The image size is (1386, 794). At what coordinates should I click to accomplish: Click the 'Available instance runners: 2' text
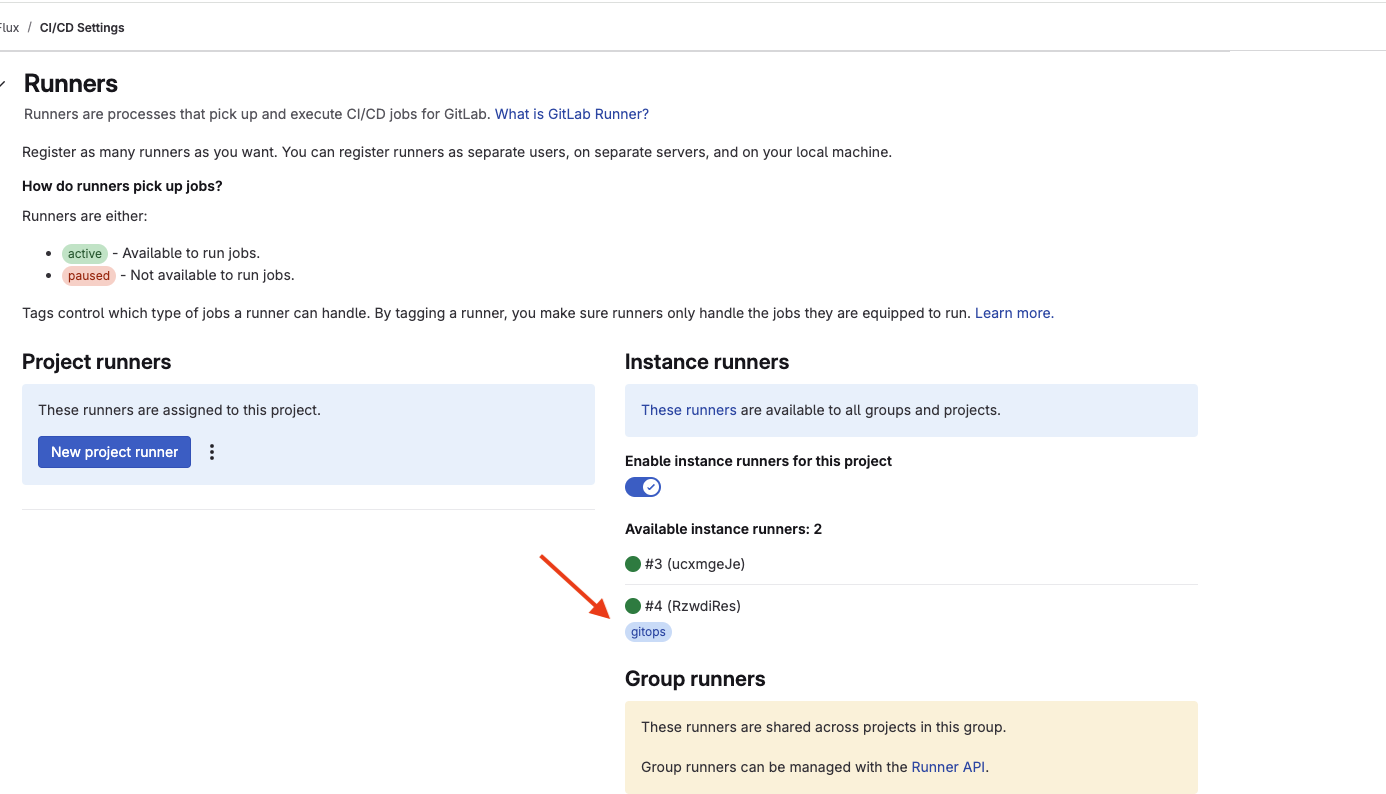pos(723,529)
